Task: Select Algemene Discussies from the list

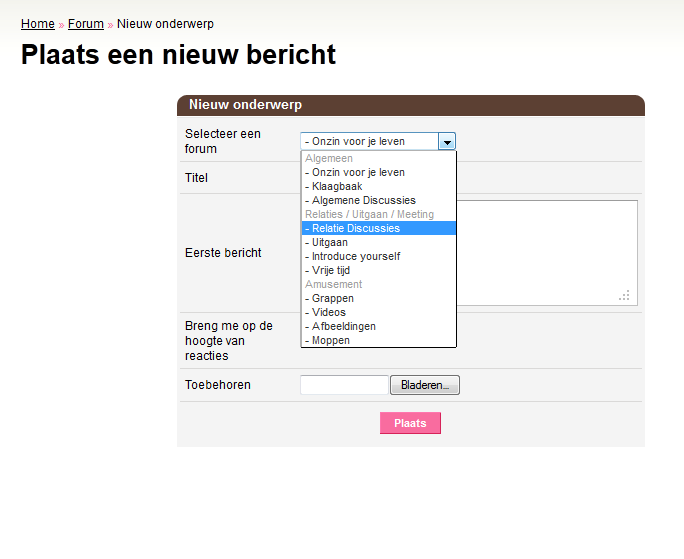Action: pyautogui.click(x=379, y=200)
